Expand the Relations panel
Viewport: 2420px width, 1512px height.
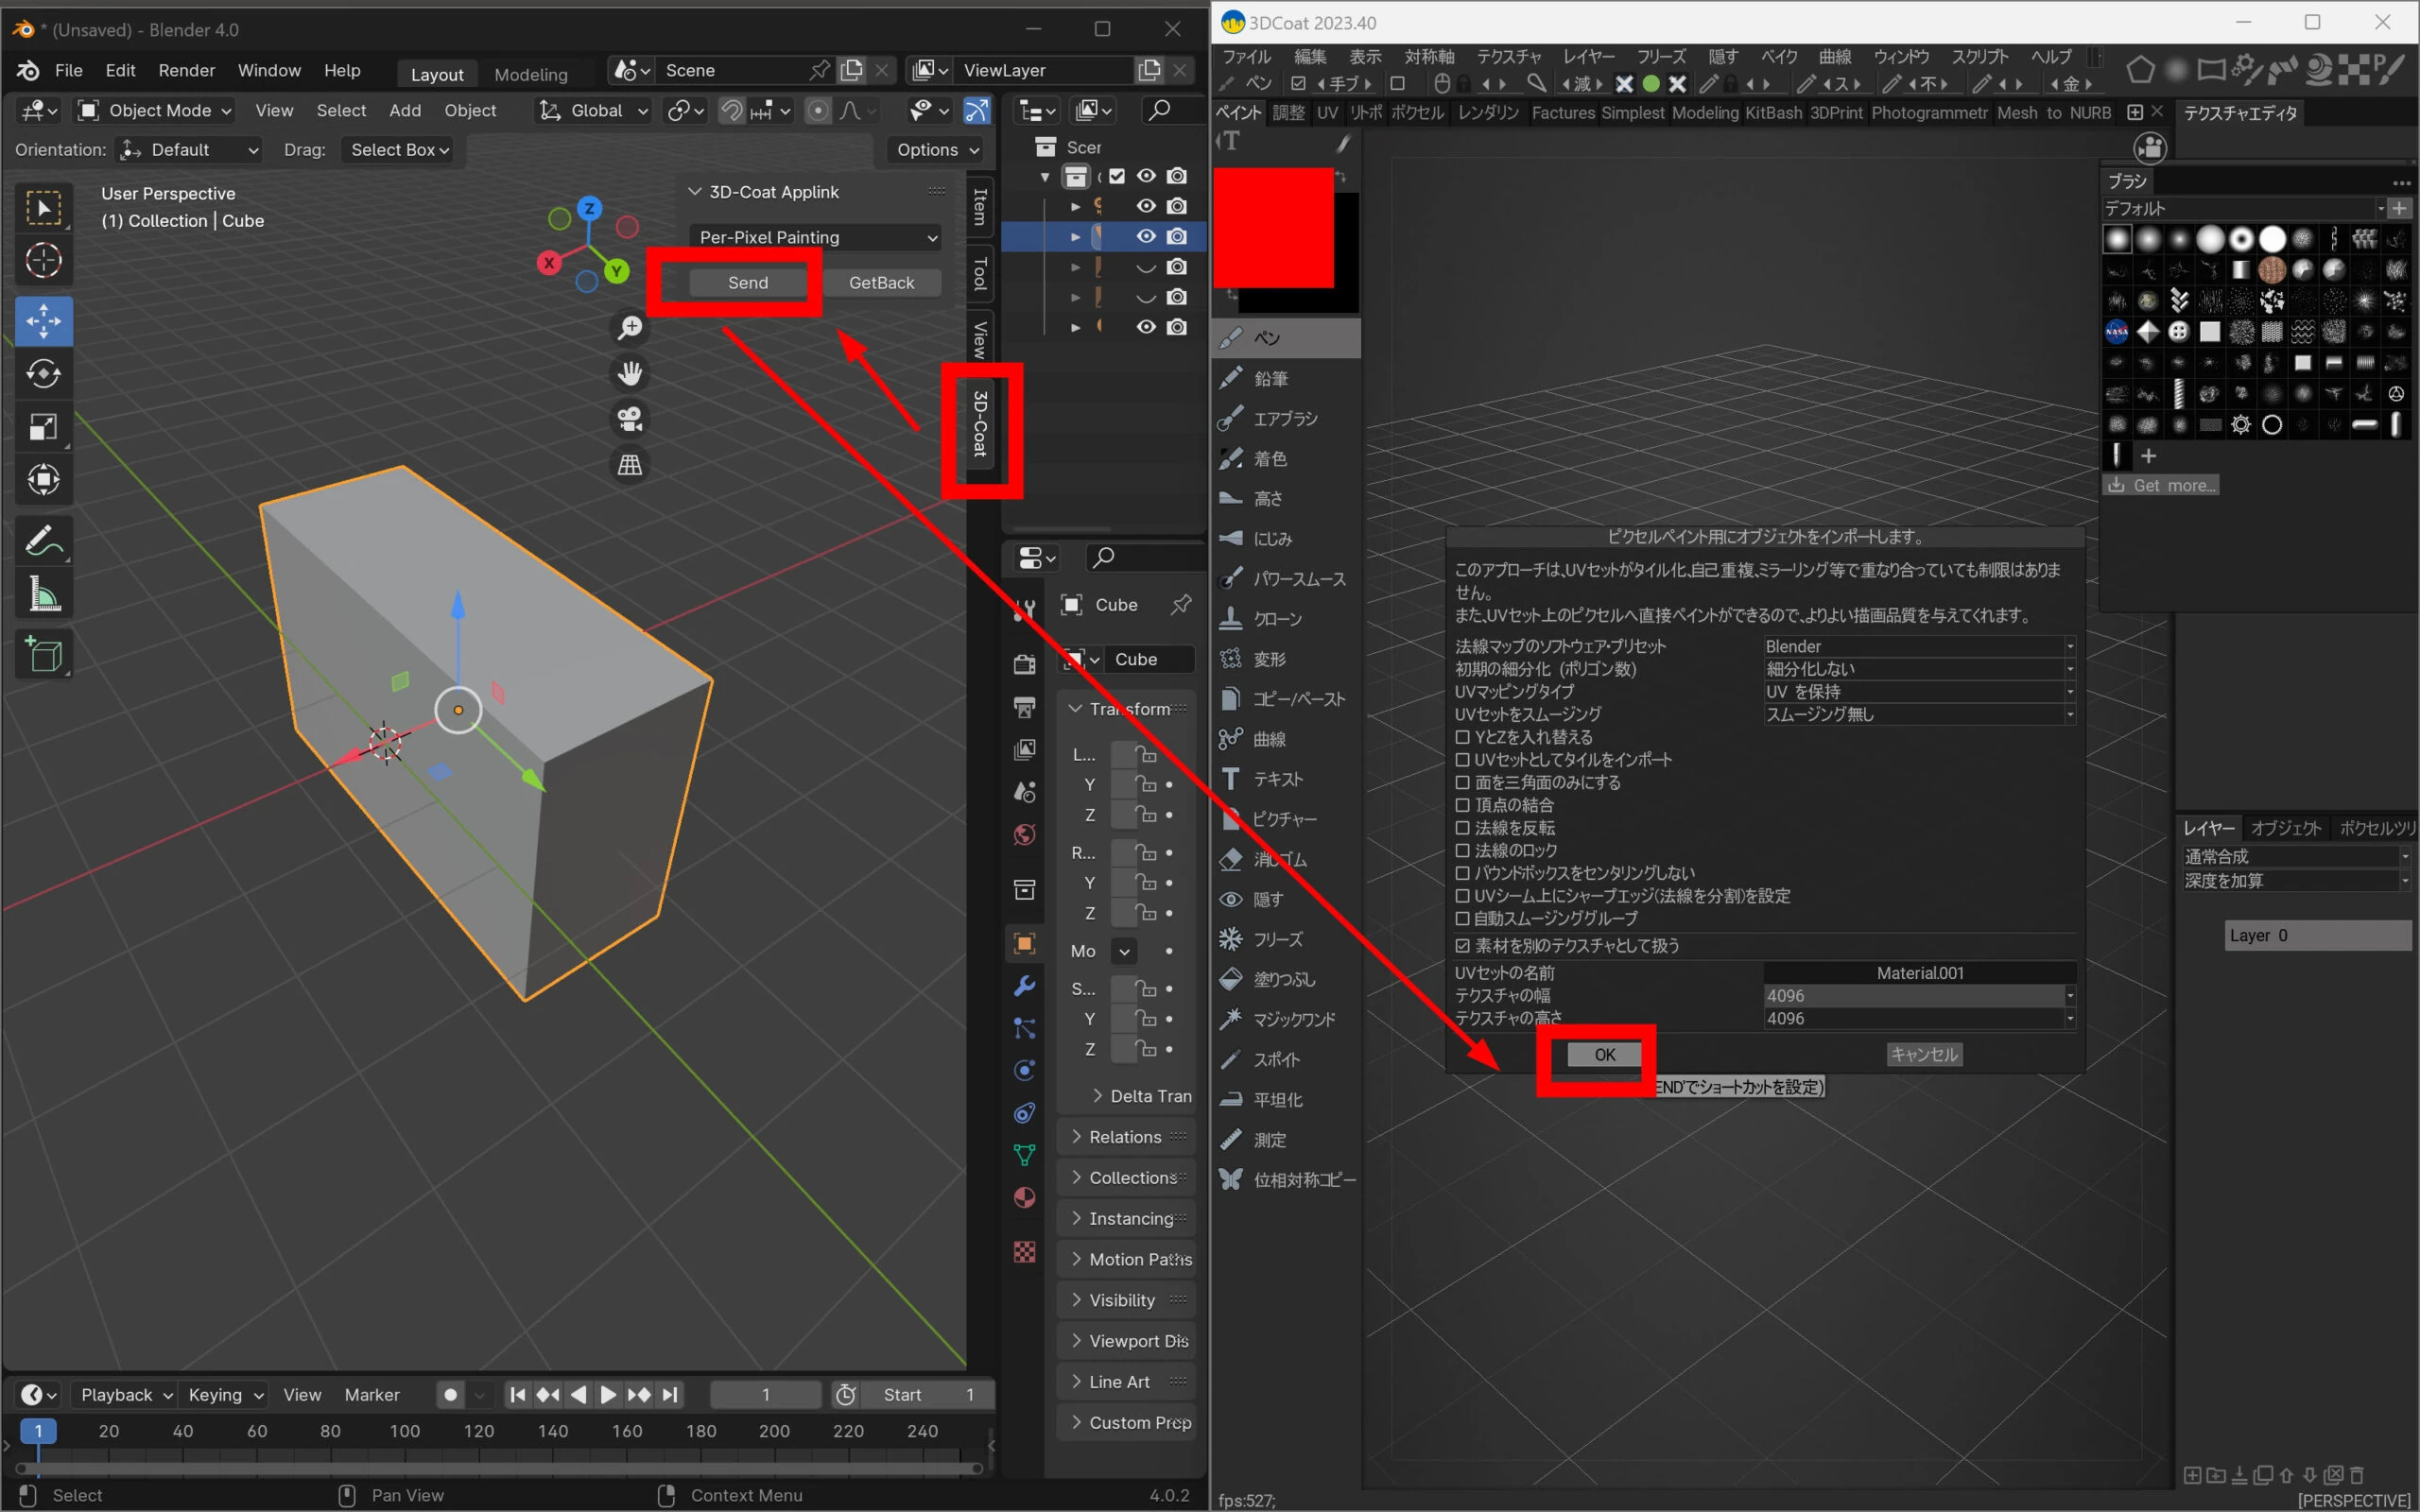point(1124,1137)
